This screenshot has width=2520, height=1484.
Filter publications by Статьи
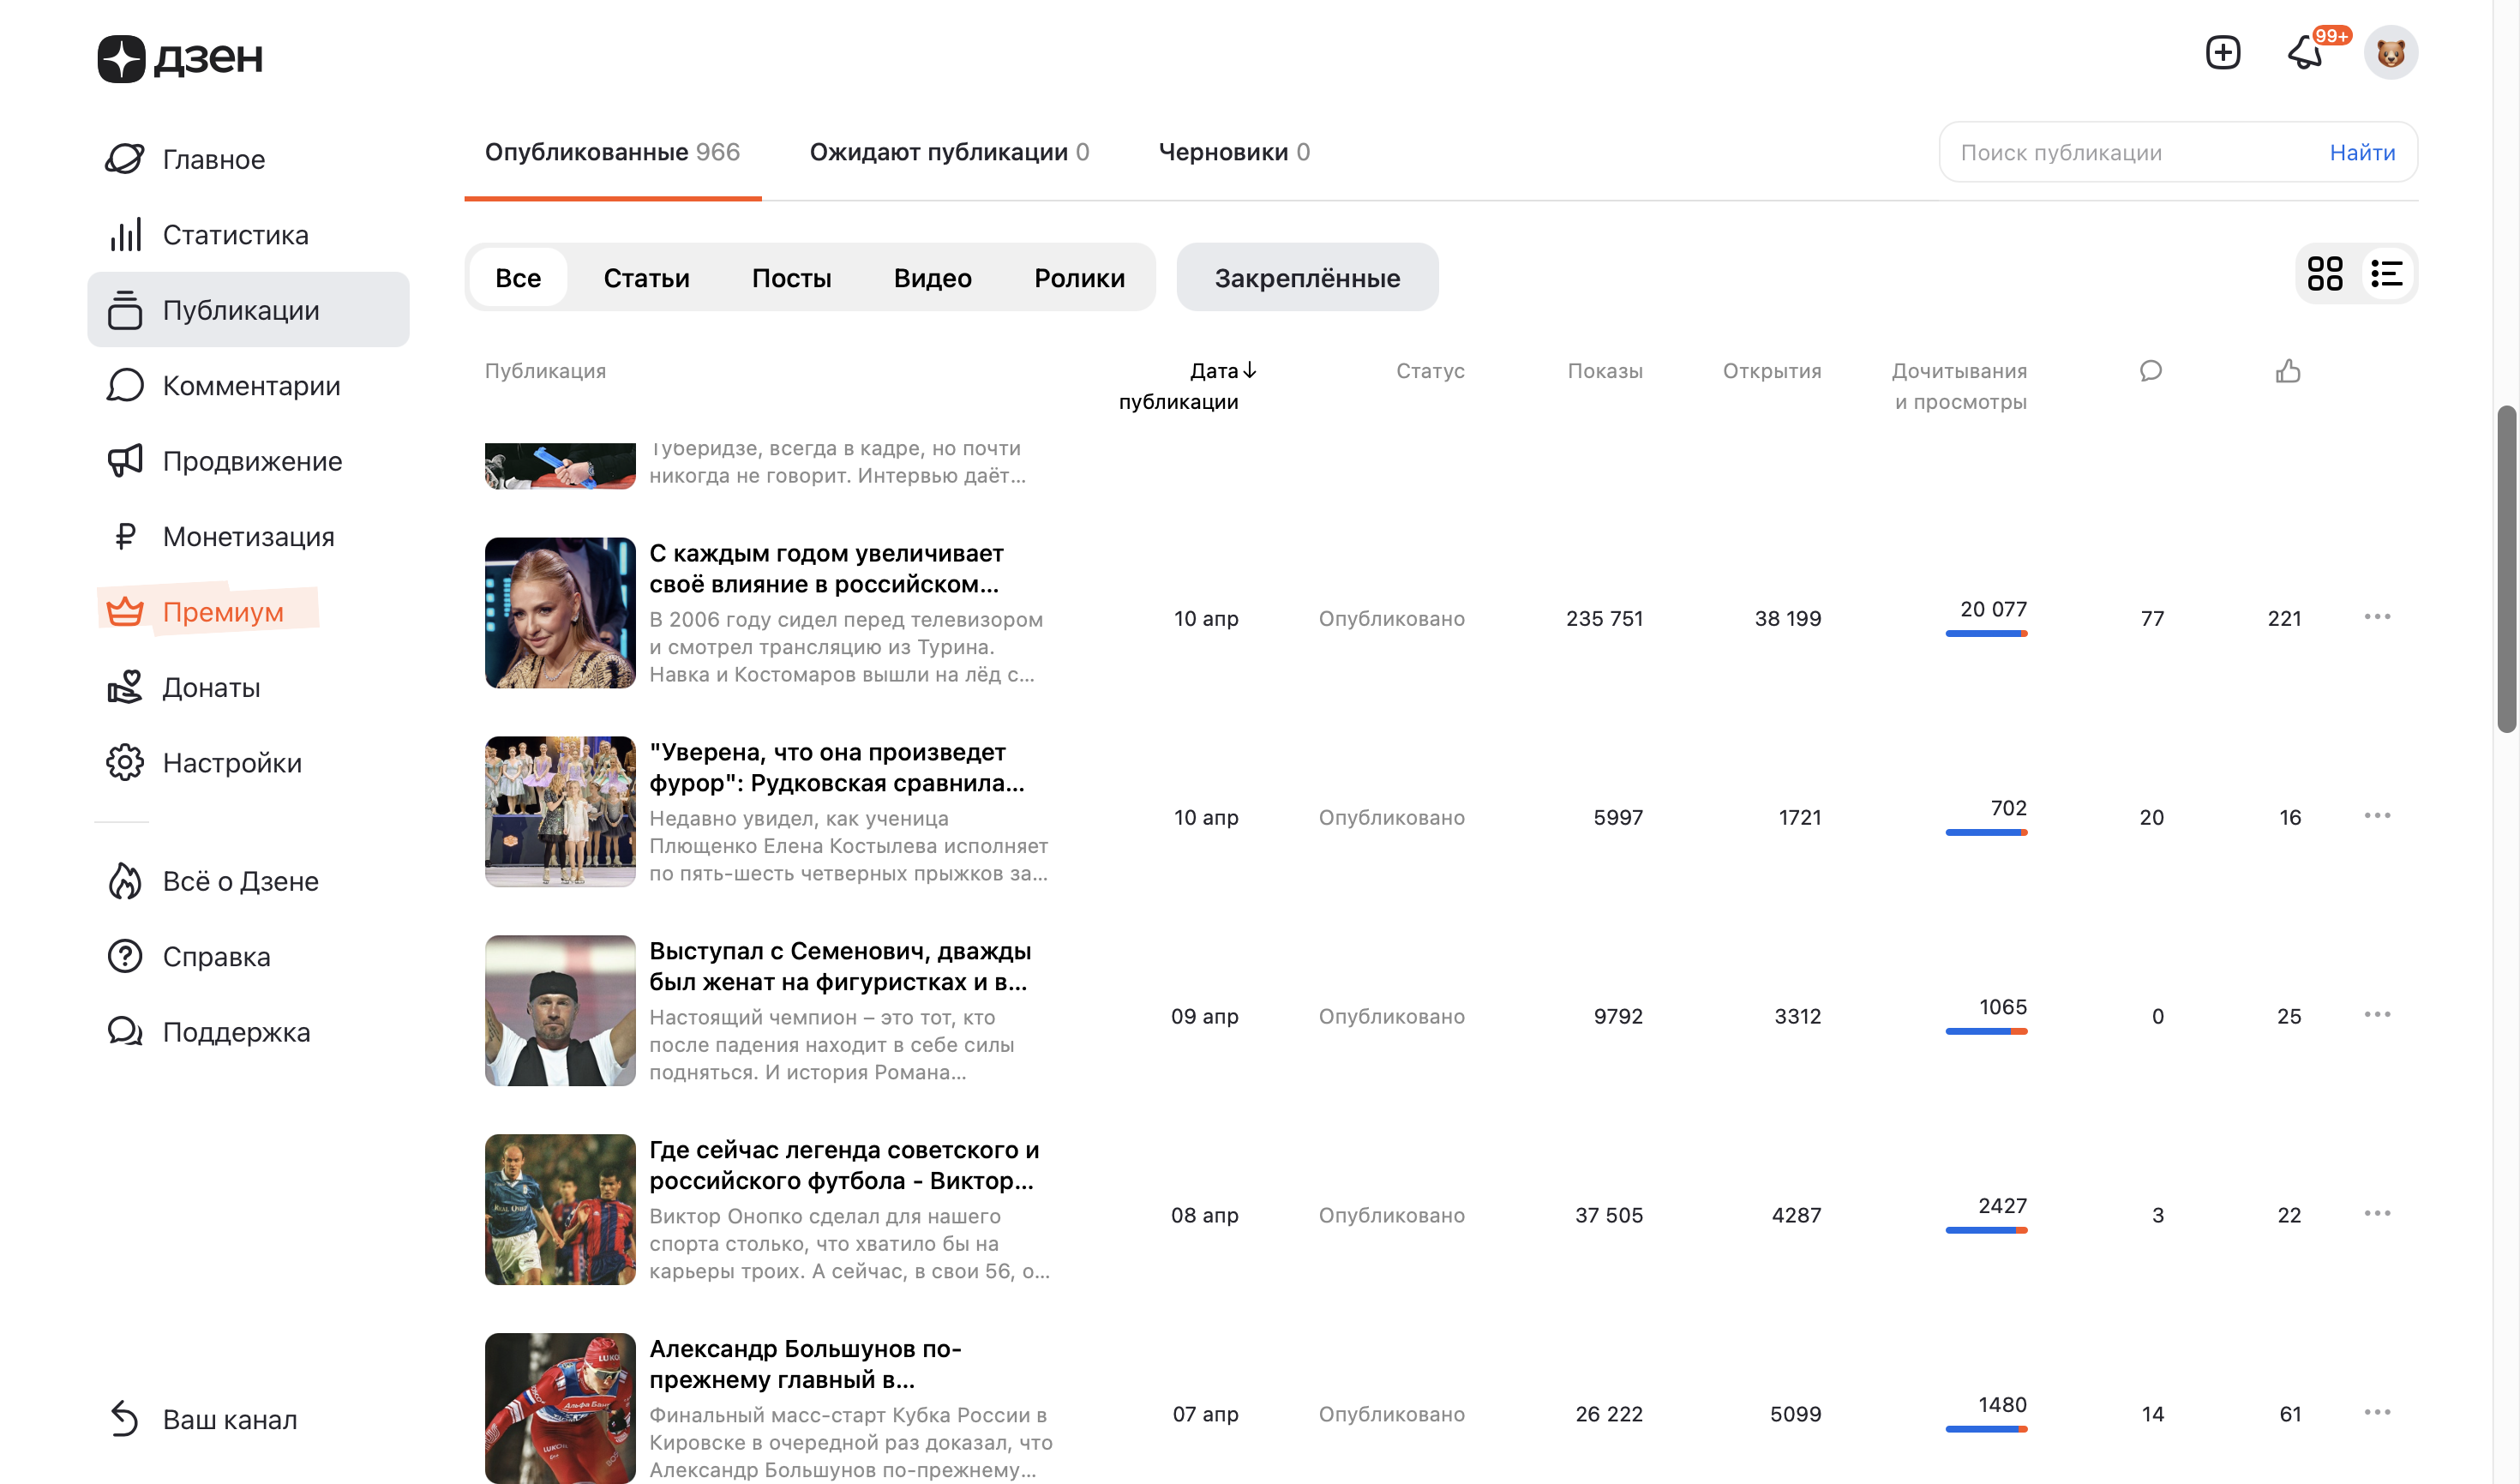click(x=646, y=278)
